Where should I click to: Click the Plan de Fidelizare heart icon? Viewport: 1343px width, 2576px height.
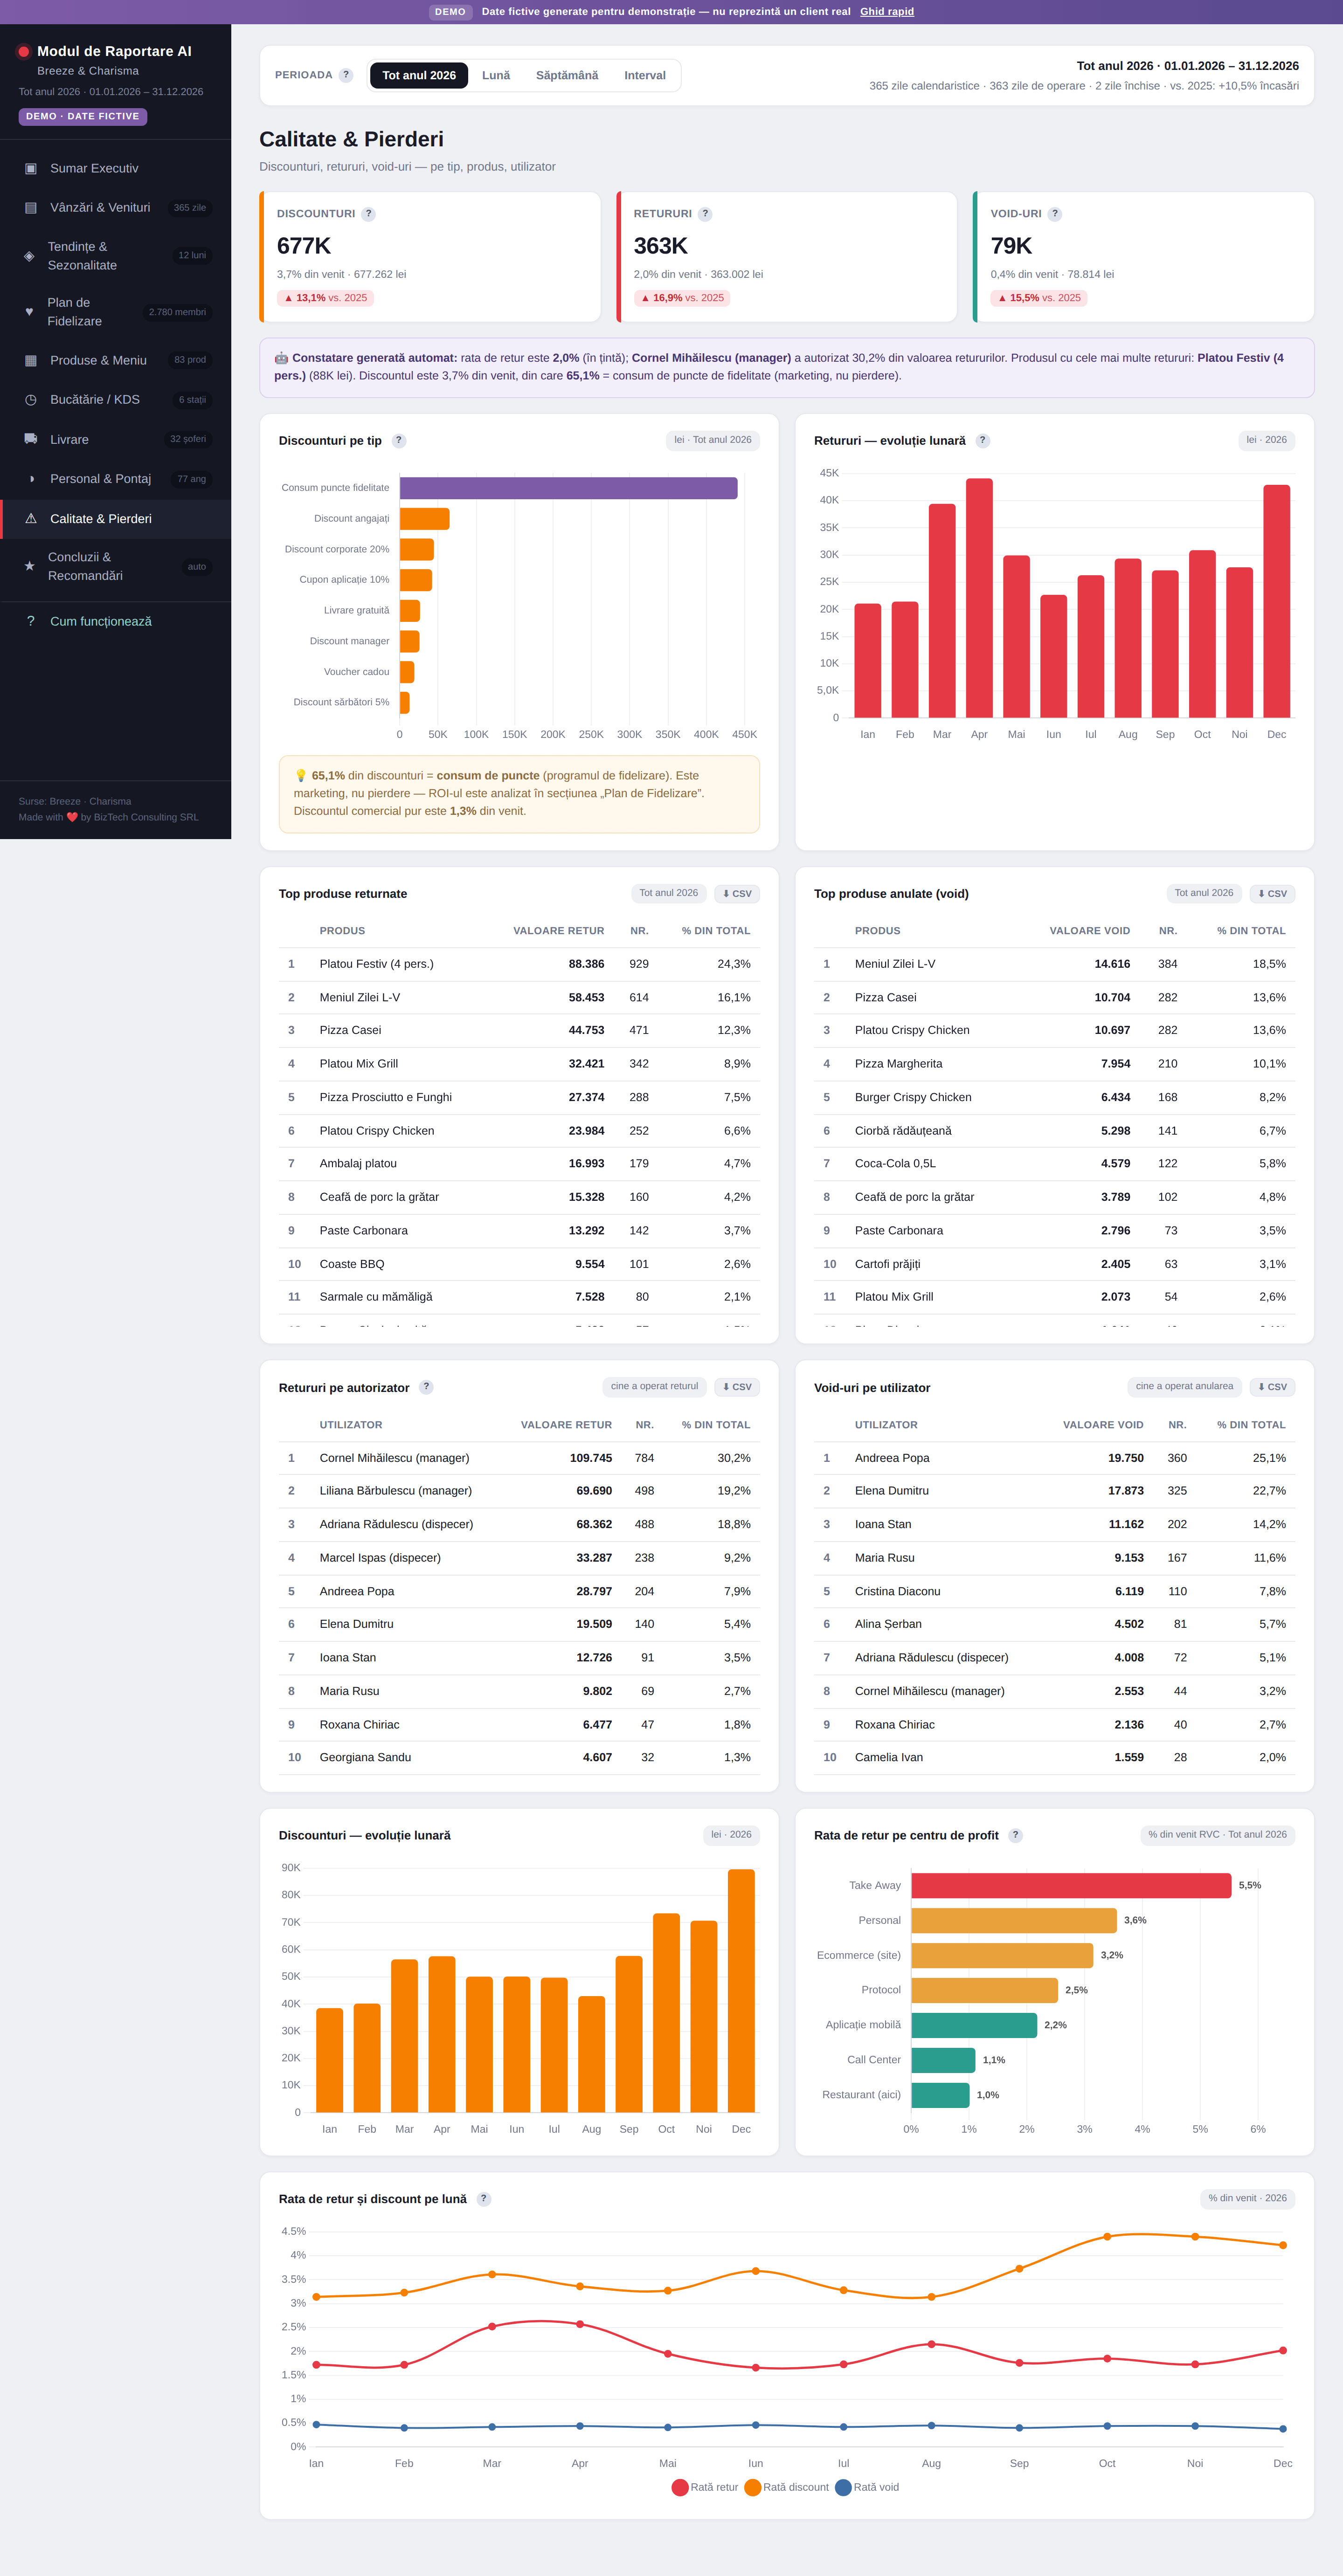tap(29, 312)
